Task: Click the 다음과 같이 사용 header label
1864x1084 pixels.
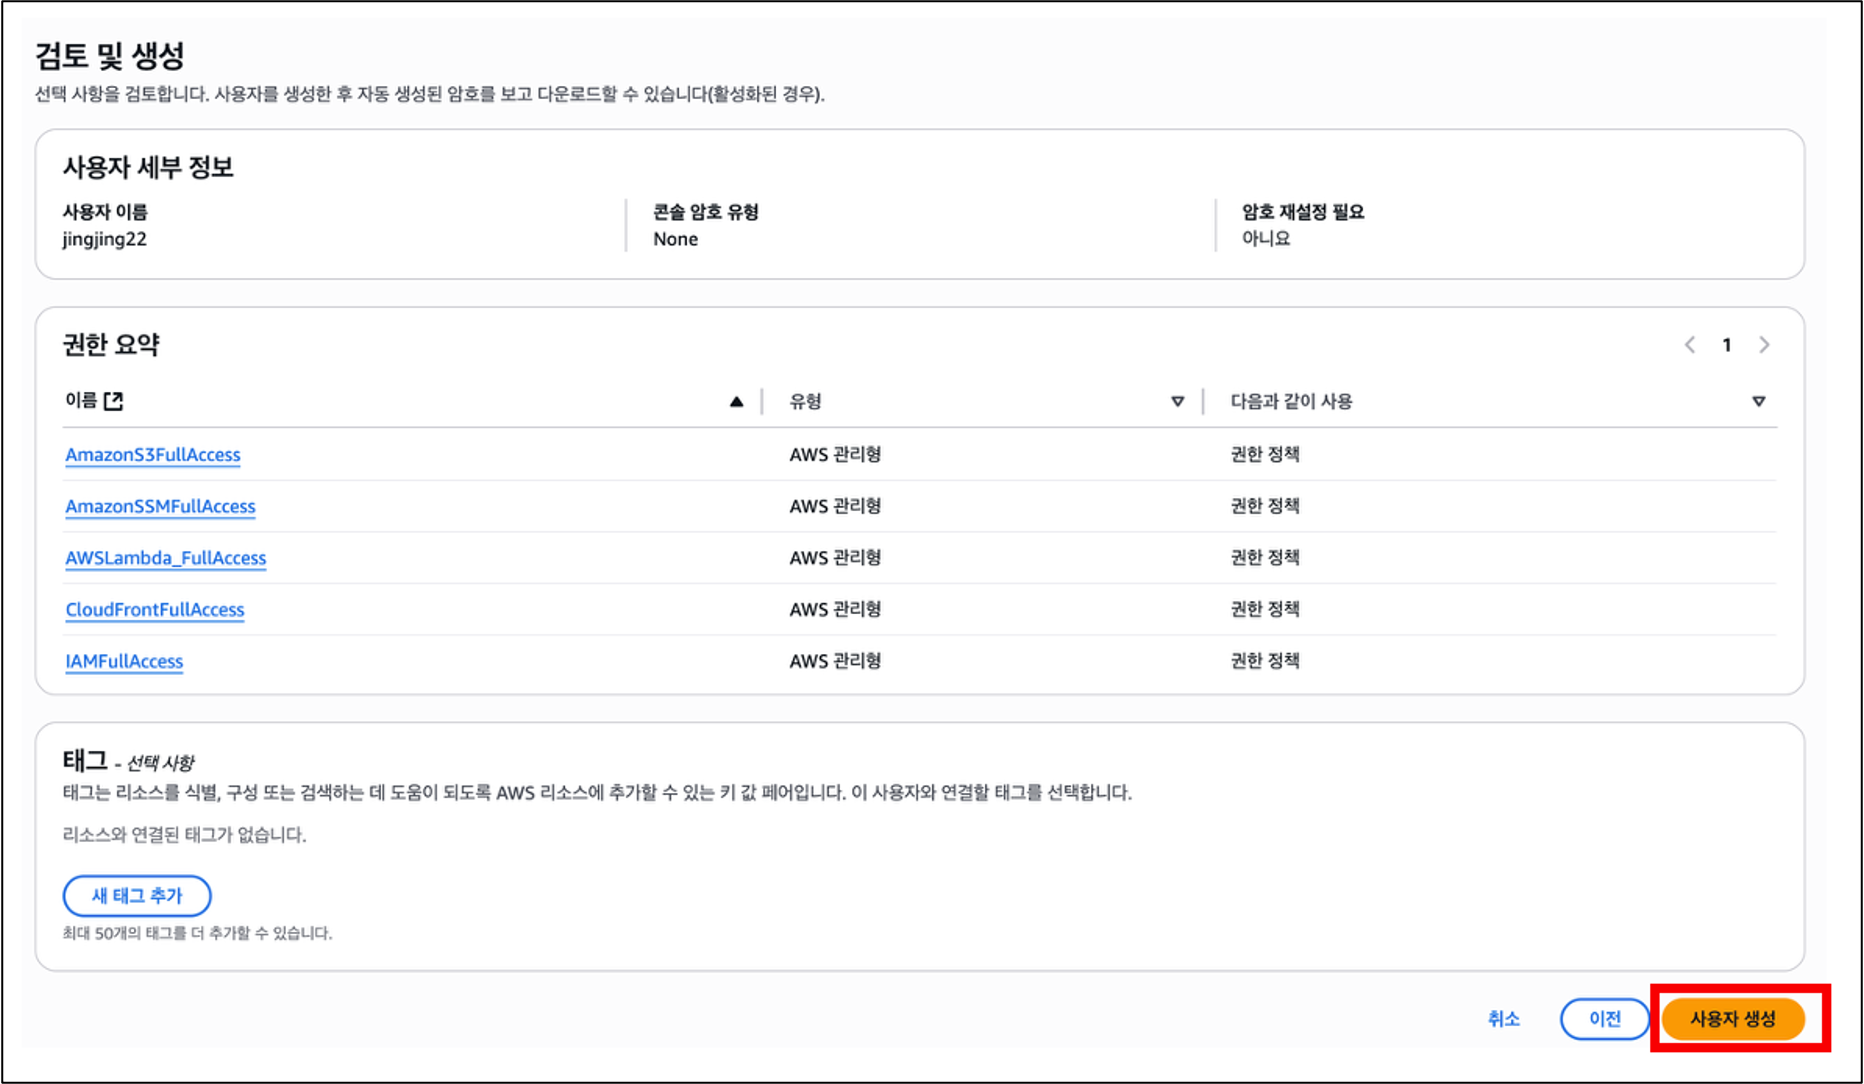Action: point(1290,401)
